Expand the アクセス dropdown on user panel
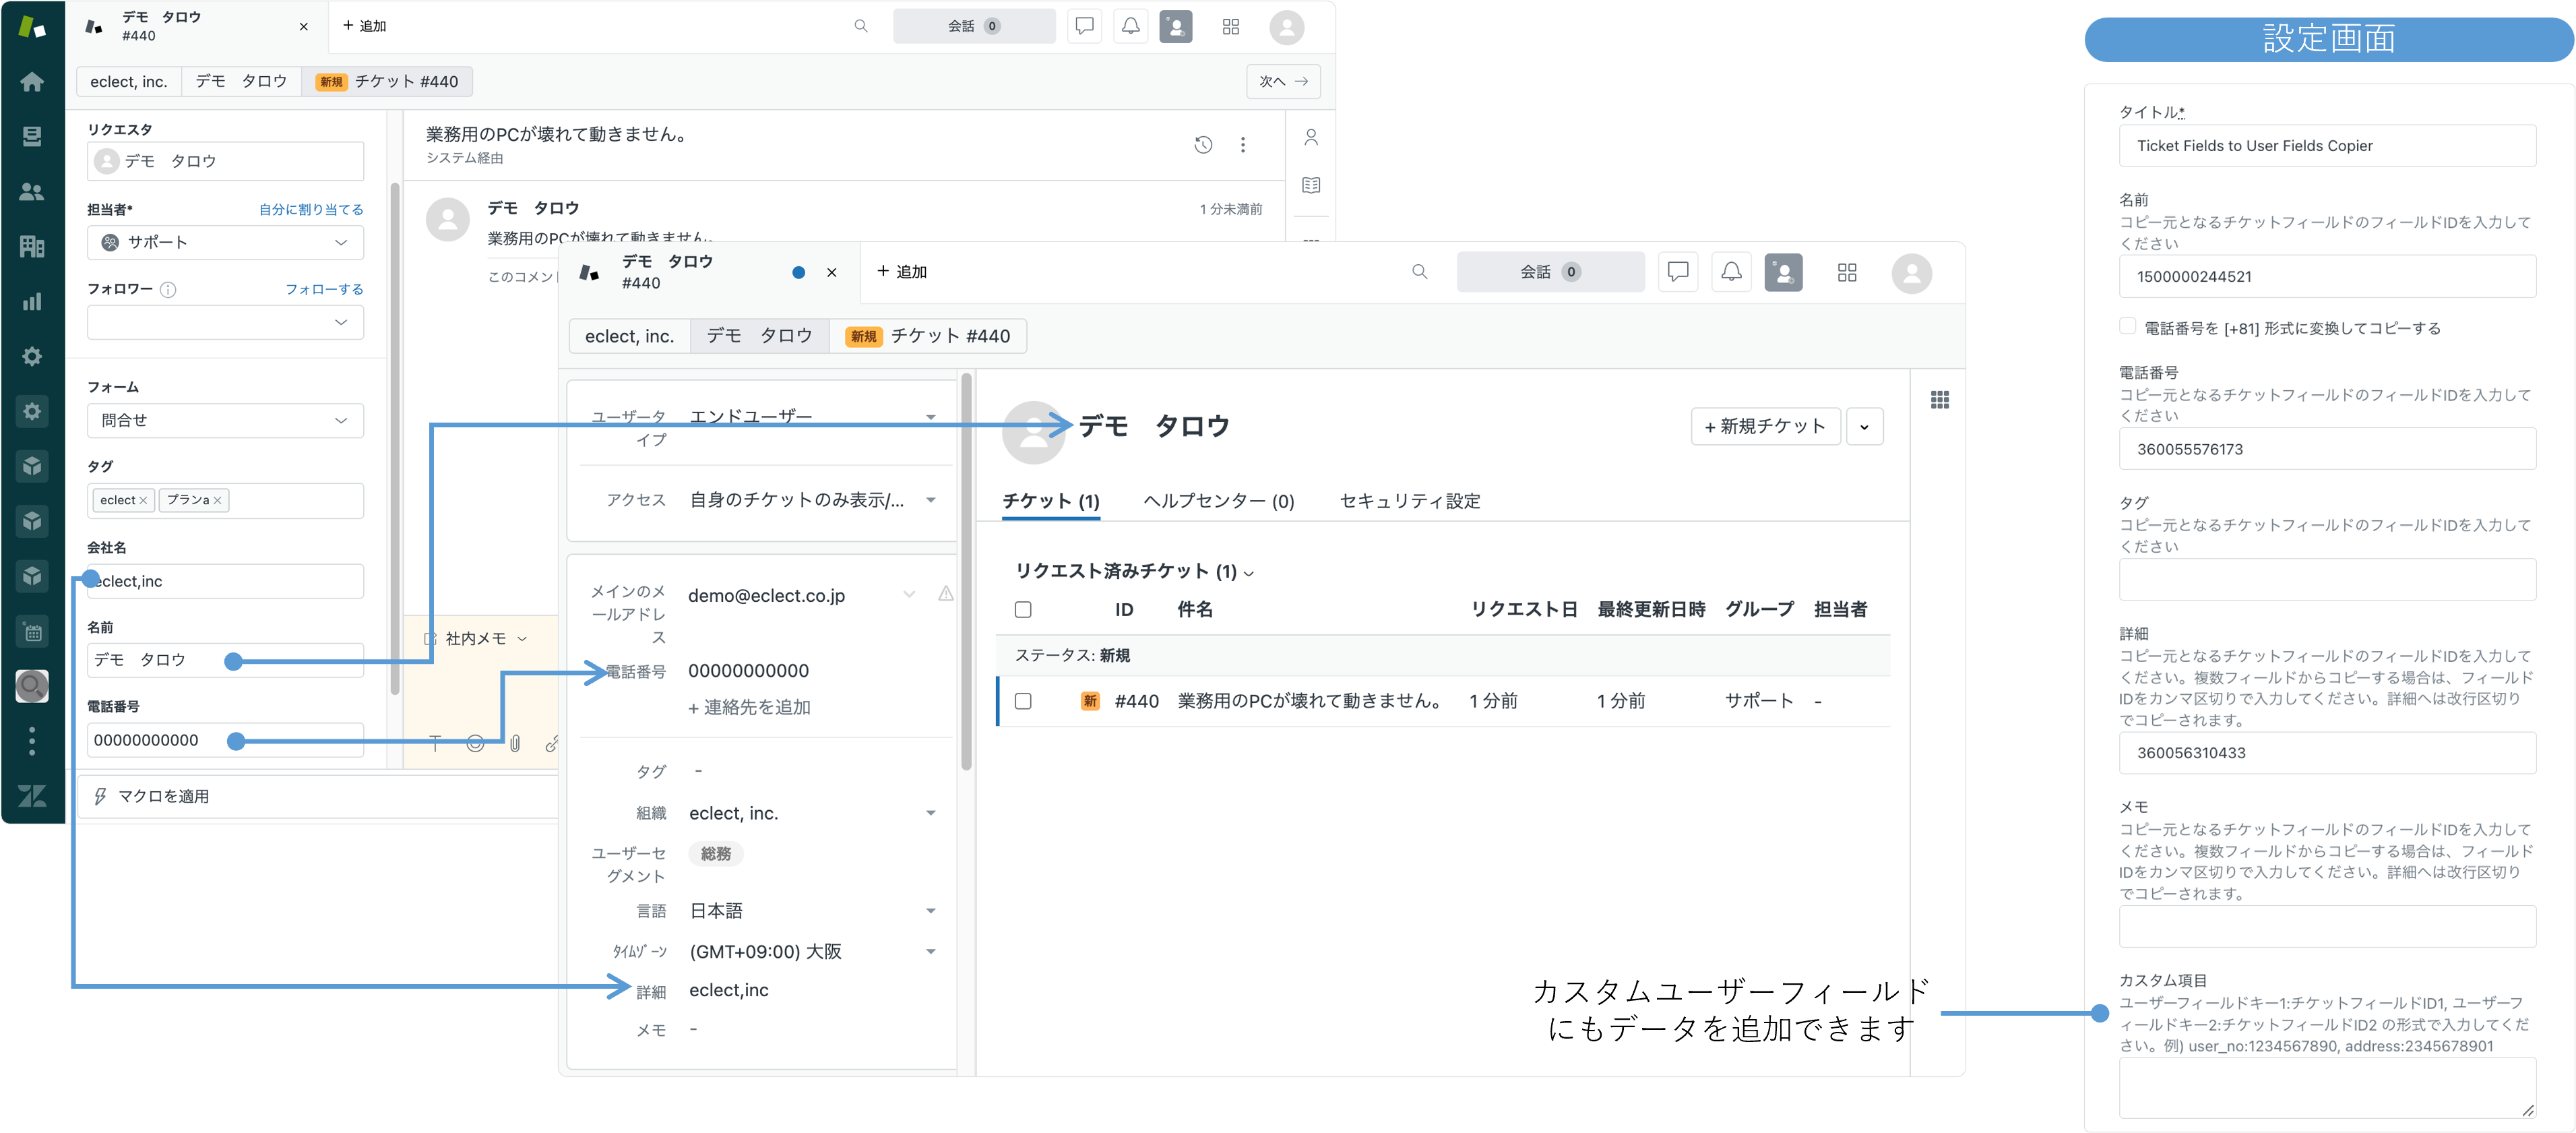The width and height of the screenshot is (2576, 1133). point(931,500)
